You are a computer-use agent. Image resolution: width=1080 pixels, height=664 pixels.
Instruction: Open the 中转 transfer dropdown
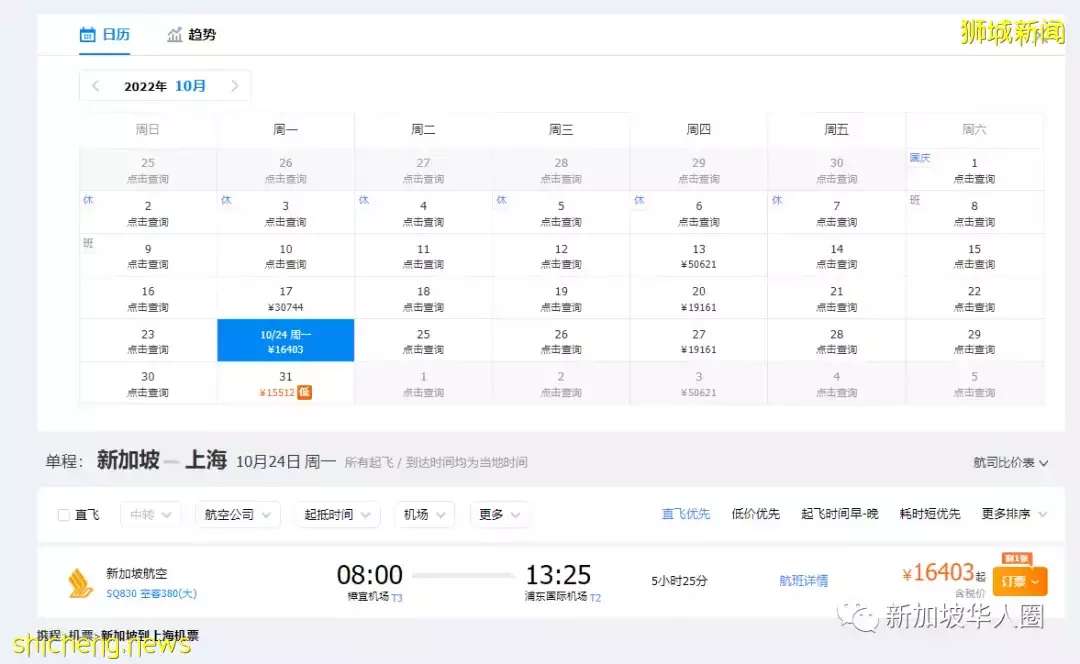click(x=150, y=514)
